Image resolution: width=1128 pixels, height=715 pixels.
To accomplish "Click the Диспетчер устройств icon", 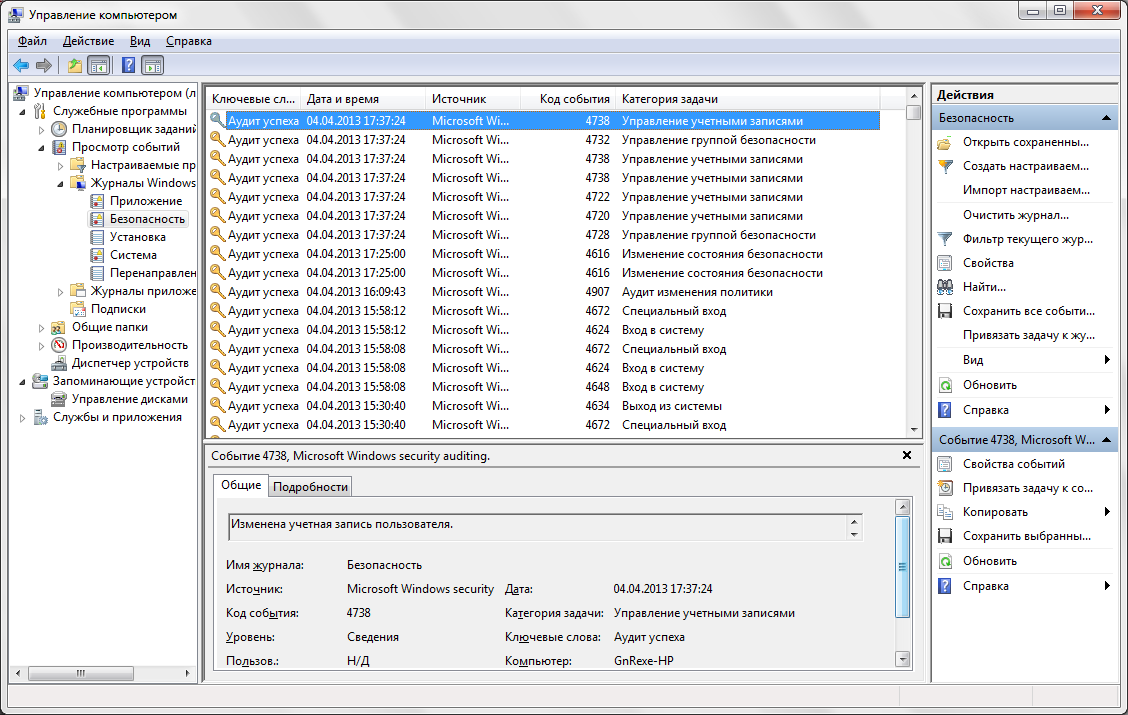I will [x=59, y=363].
